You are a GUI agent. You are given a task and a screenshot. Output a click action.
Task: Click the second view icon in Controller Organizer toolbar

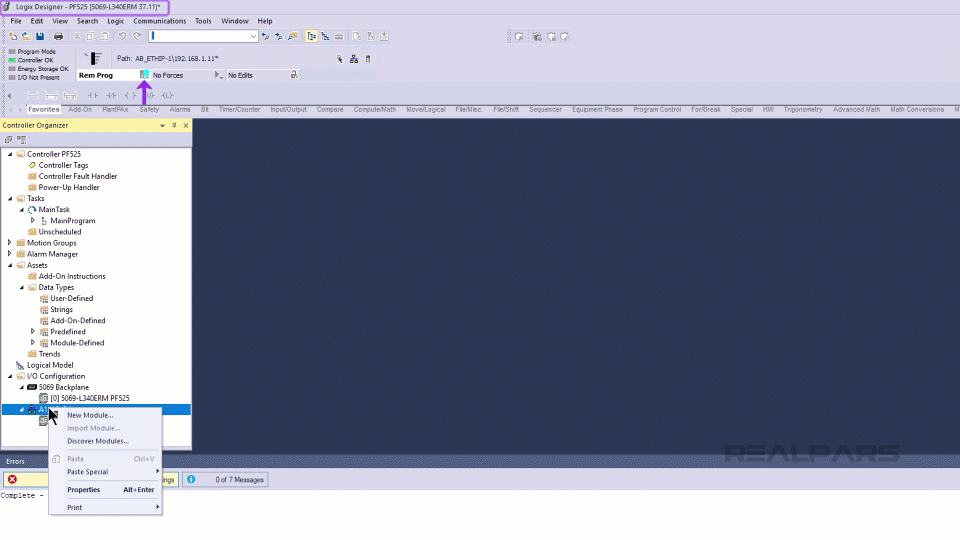pos(21,140)
